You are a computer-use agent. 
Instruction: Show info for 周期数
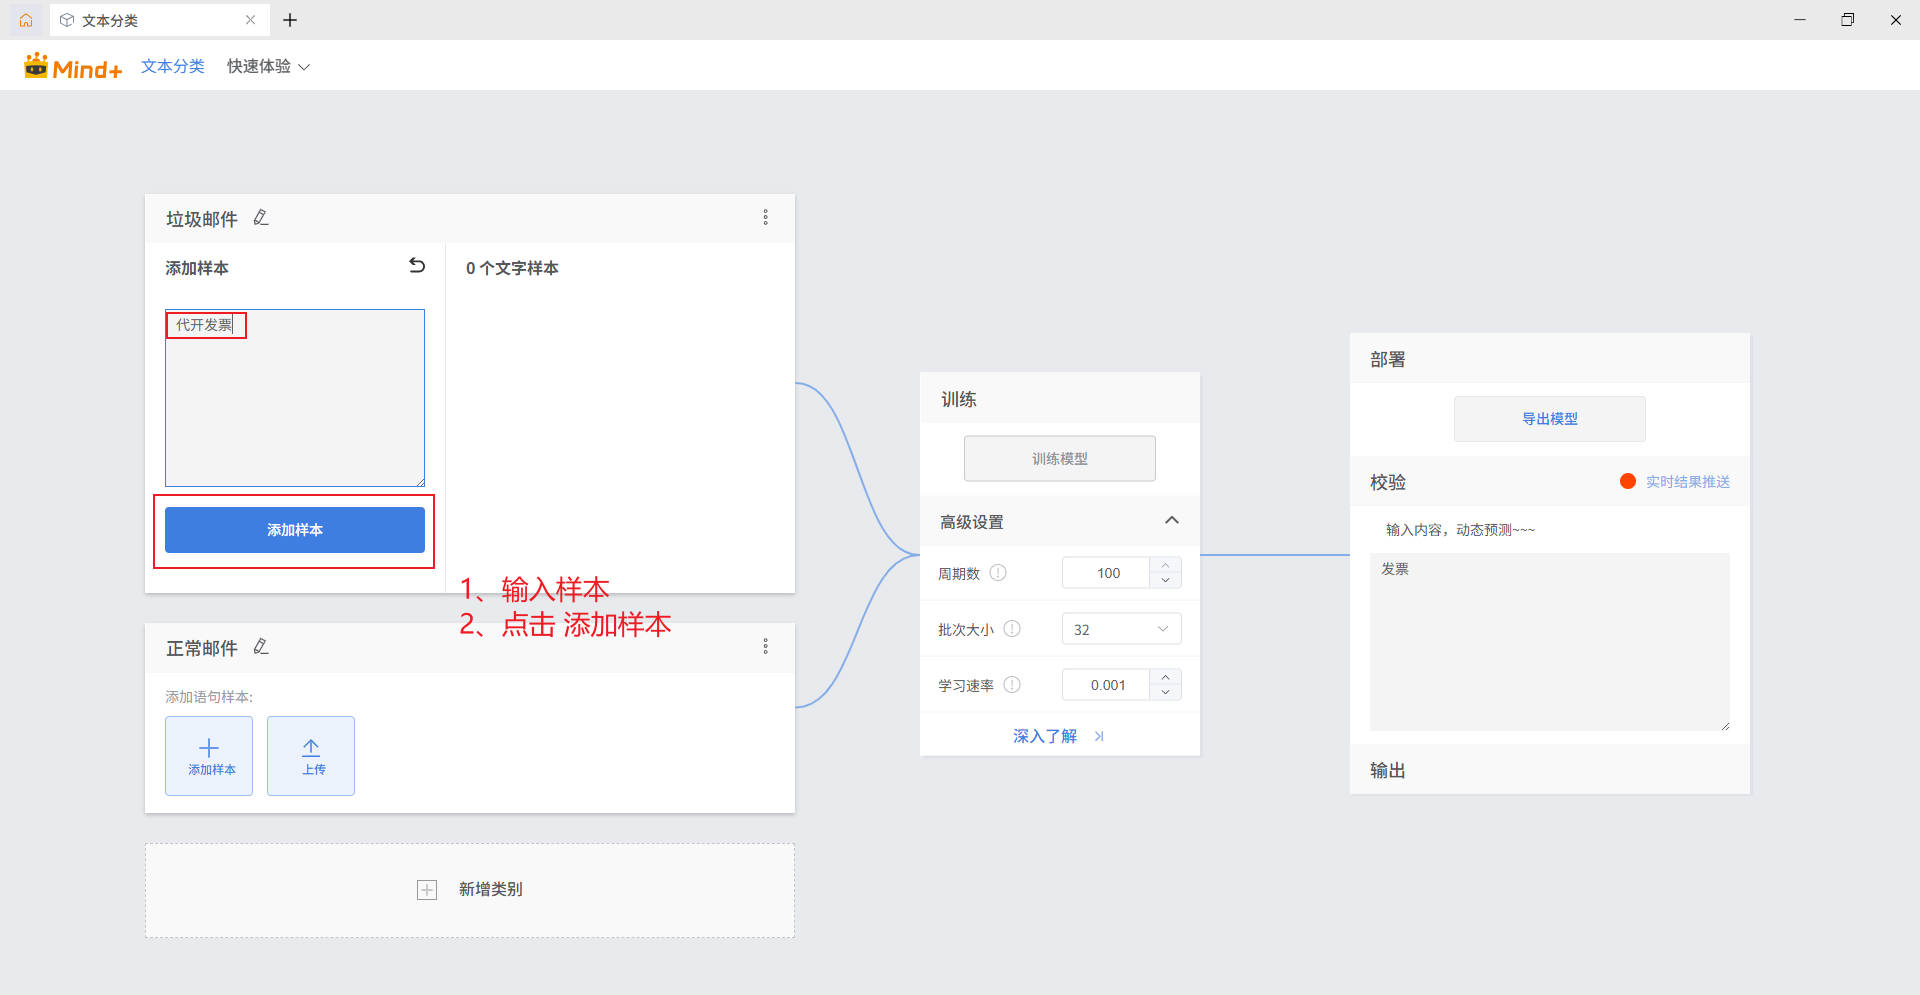point(998,573)
